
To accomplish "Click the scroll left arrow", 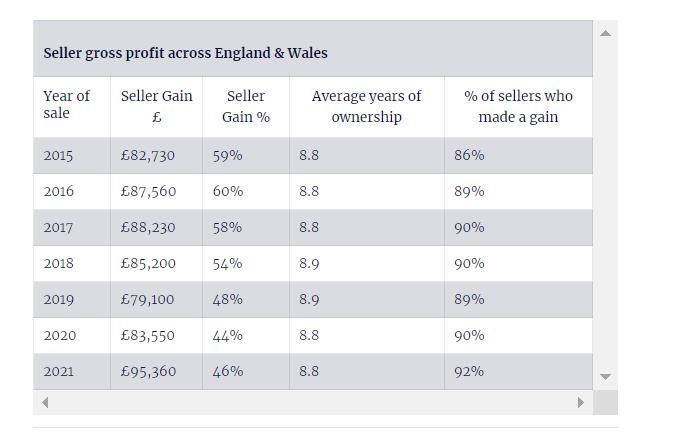I will pos(45,402).
